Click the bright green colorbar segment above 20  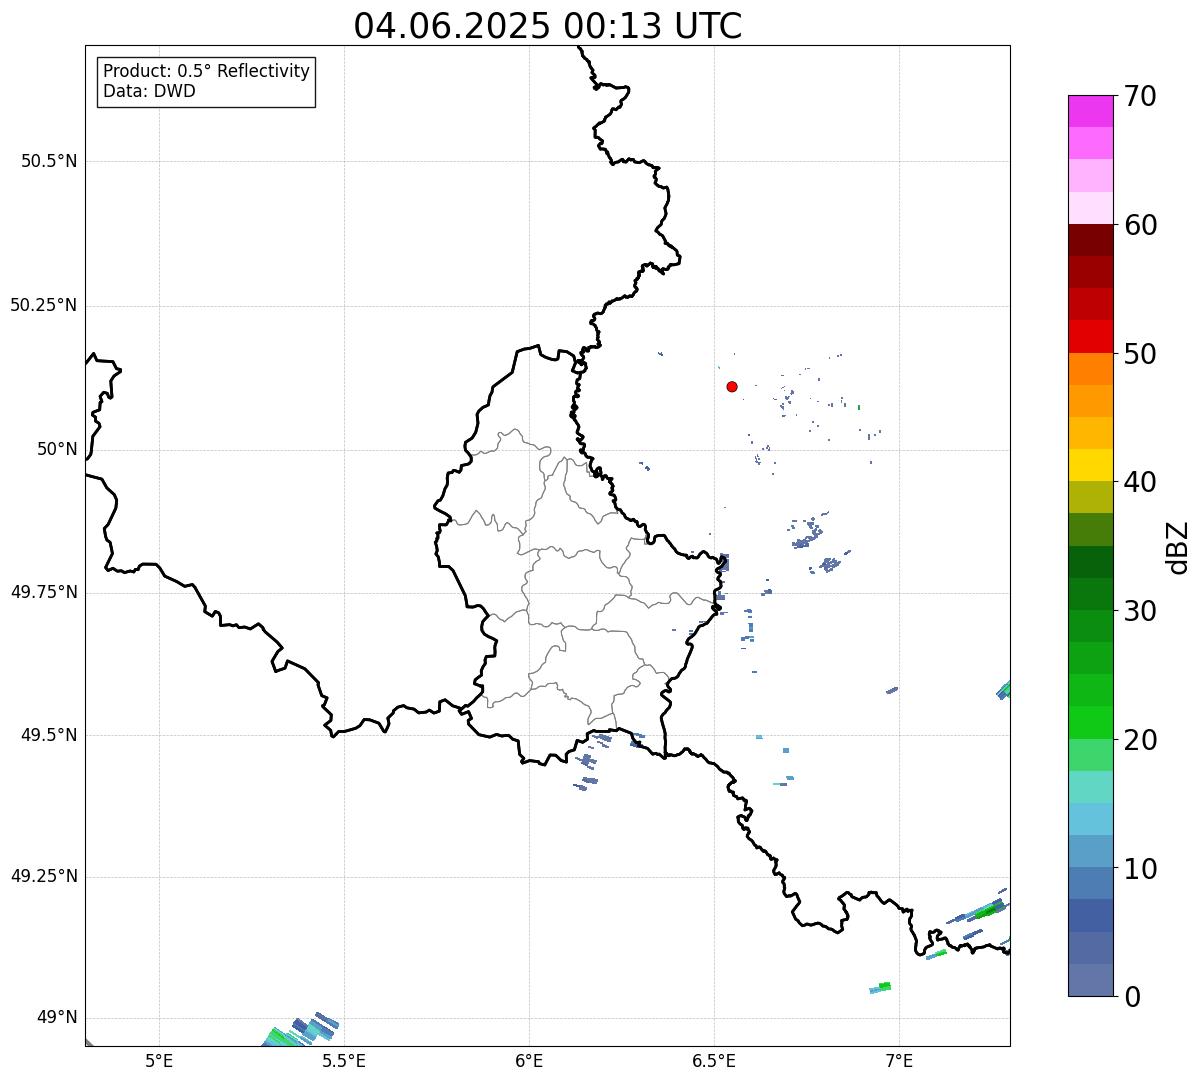(1090, 722)
